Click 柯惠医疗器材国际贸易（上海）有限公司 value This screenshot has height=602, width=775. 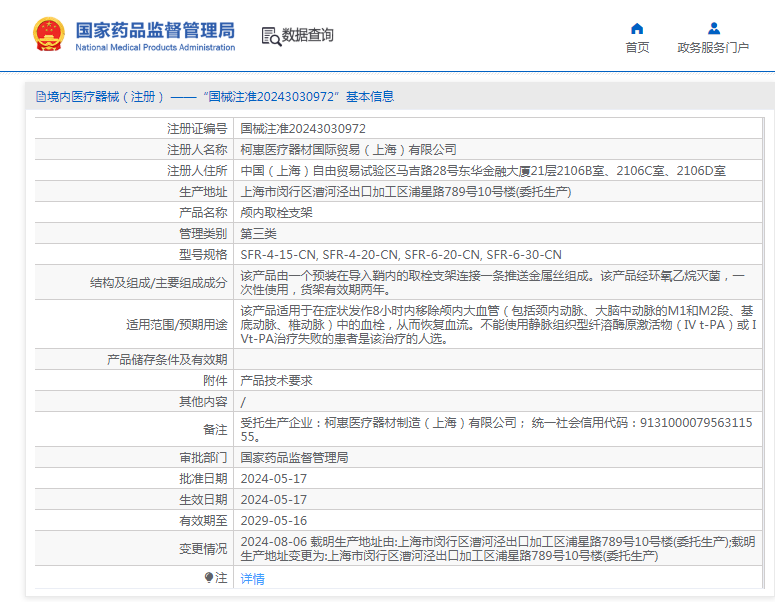click(x=348, y=149)
